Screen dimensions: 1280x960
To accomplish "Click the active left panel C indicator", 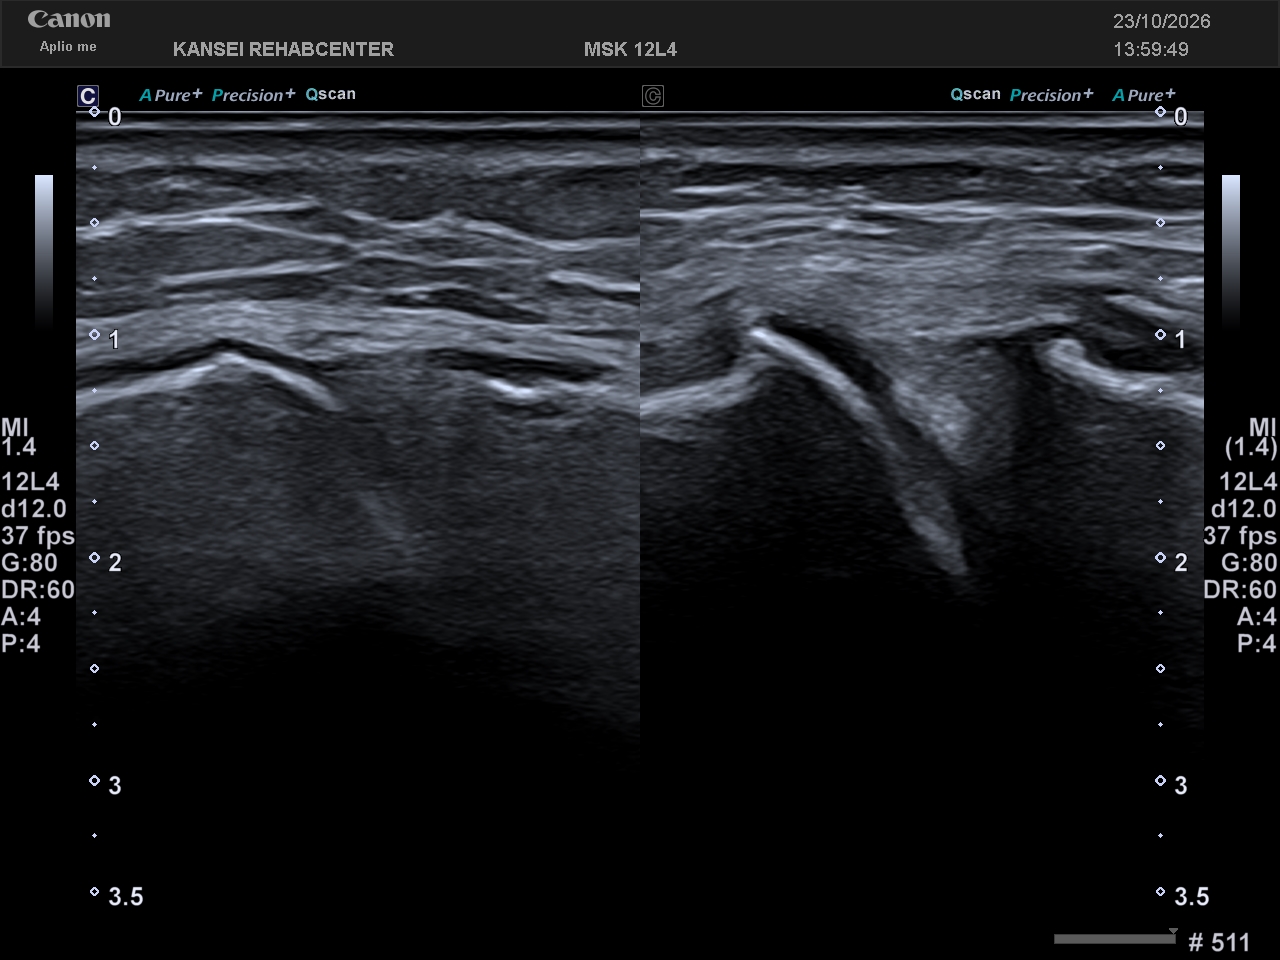I will 88,96.
